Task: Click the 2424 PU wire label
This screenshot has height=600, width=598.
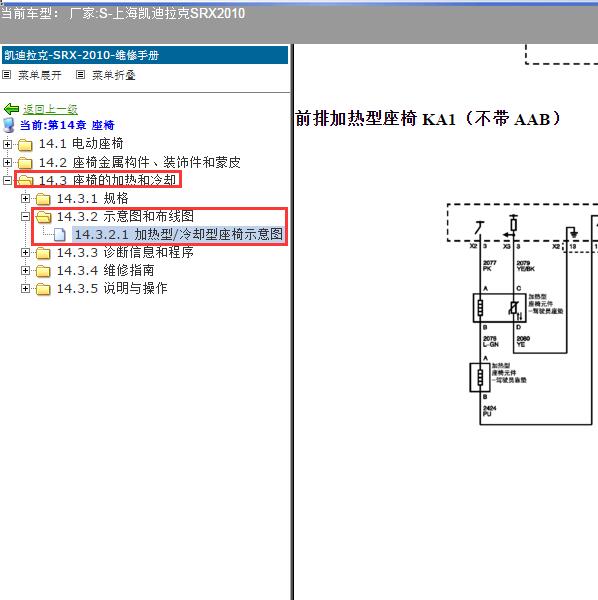Action: [489, 411]
